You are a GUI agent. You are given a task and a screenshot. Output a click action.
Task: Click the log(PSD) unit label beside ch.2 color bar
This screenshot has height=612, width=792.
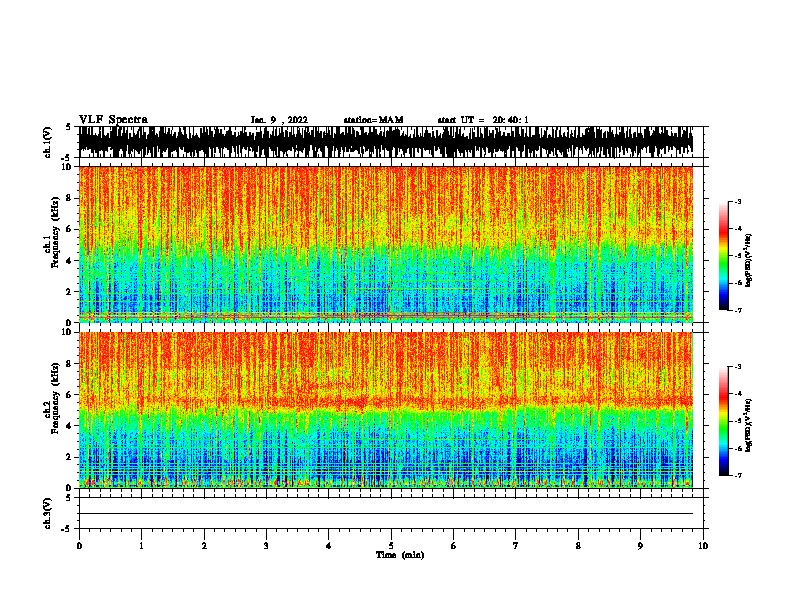(749, 425)
